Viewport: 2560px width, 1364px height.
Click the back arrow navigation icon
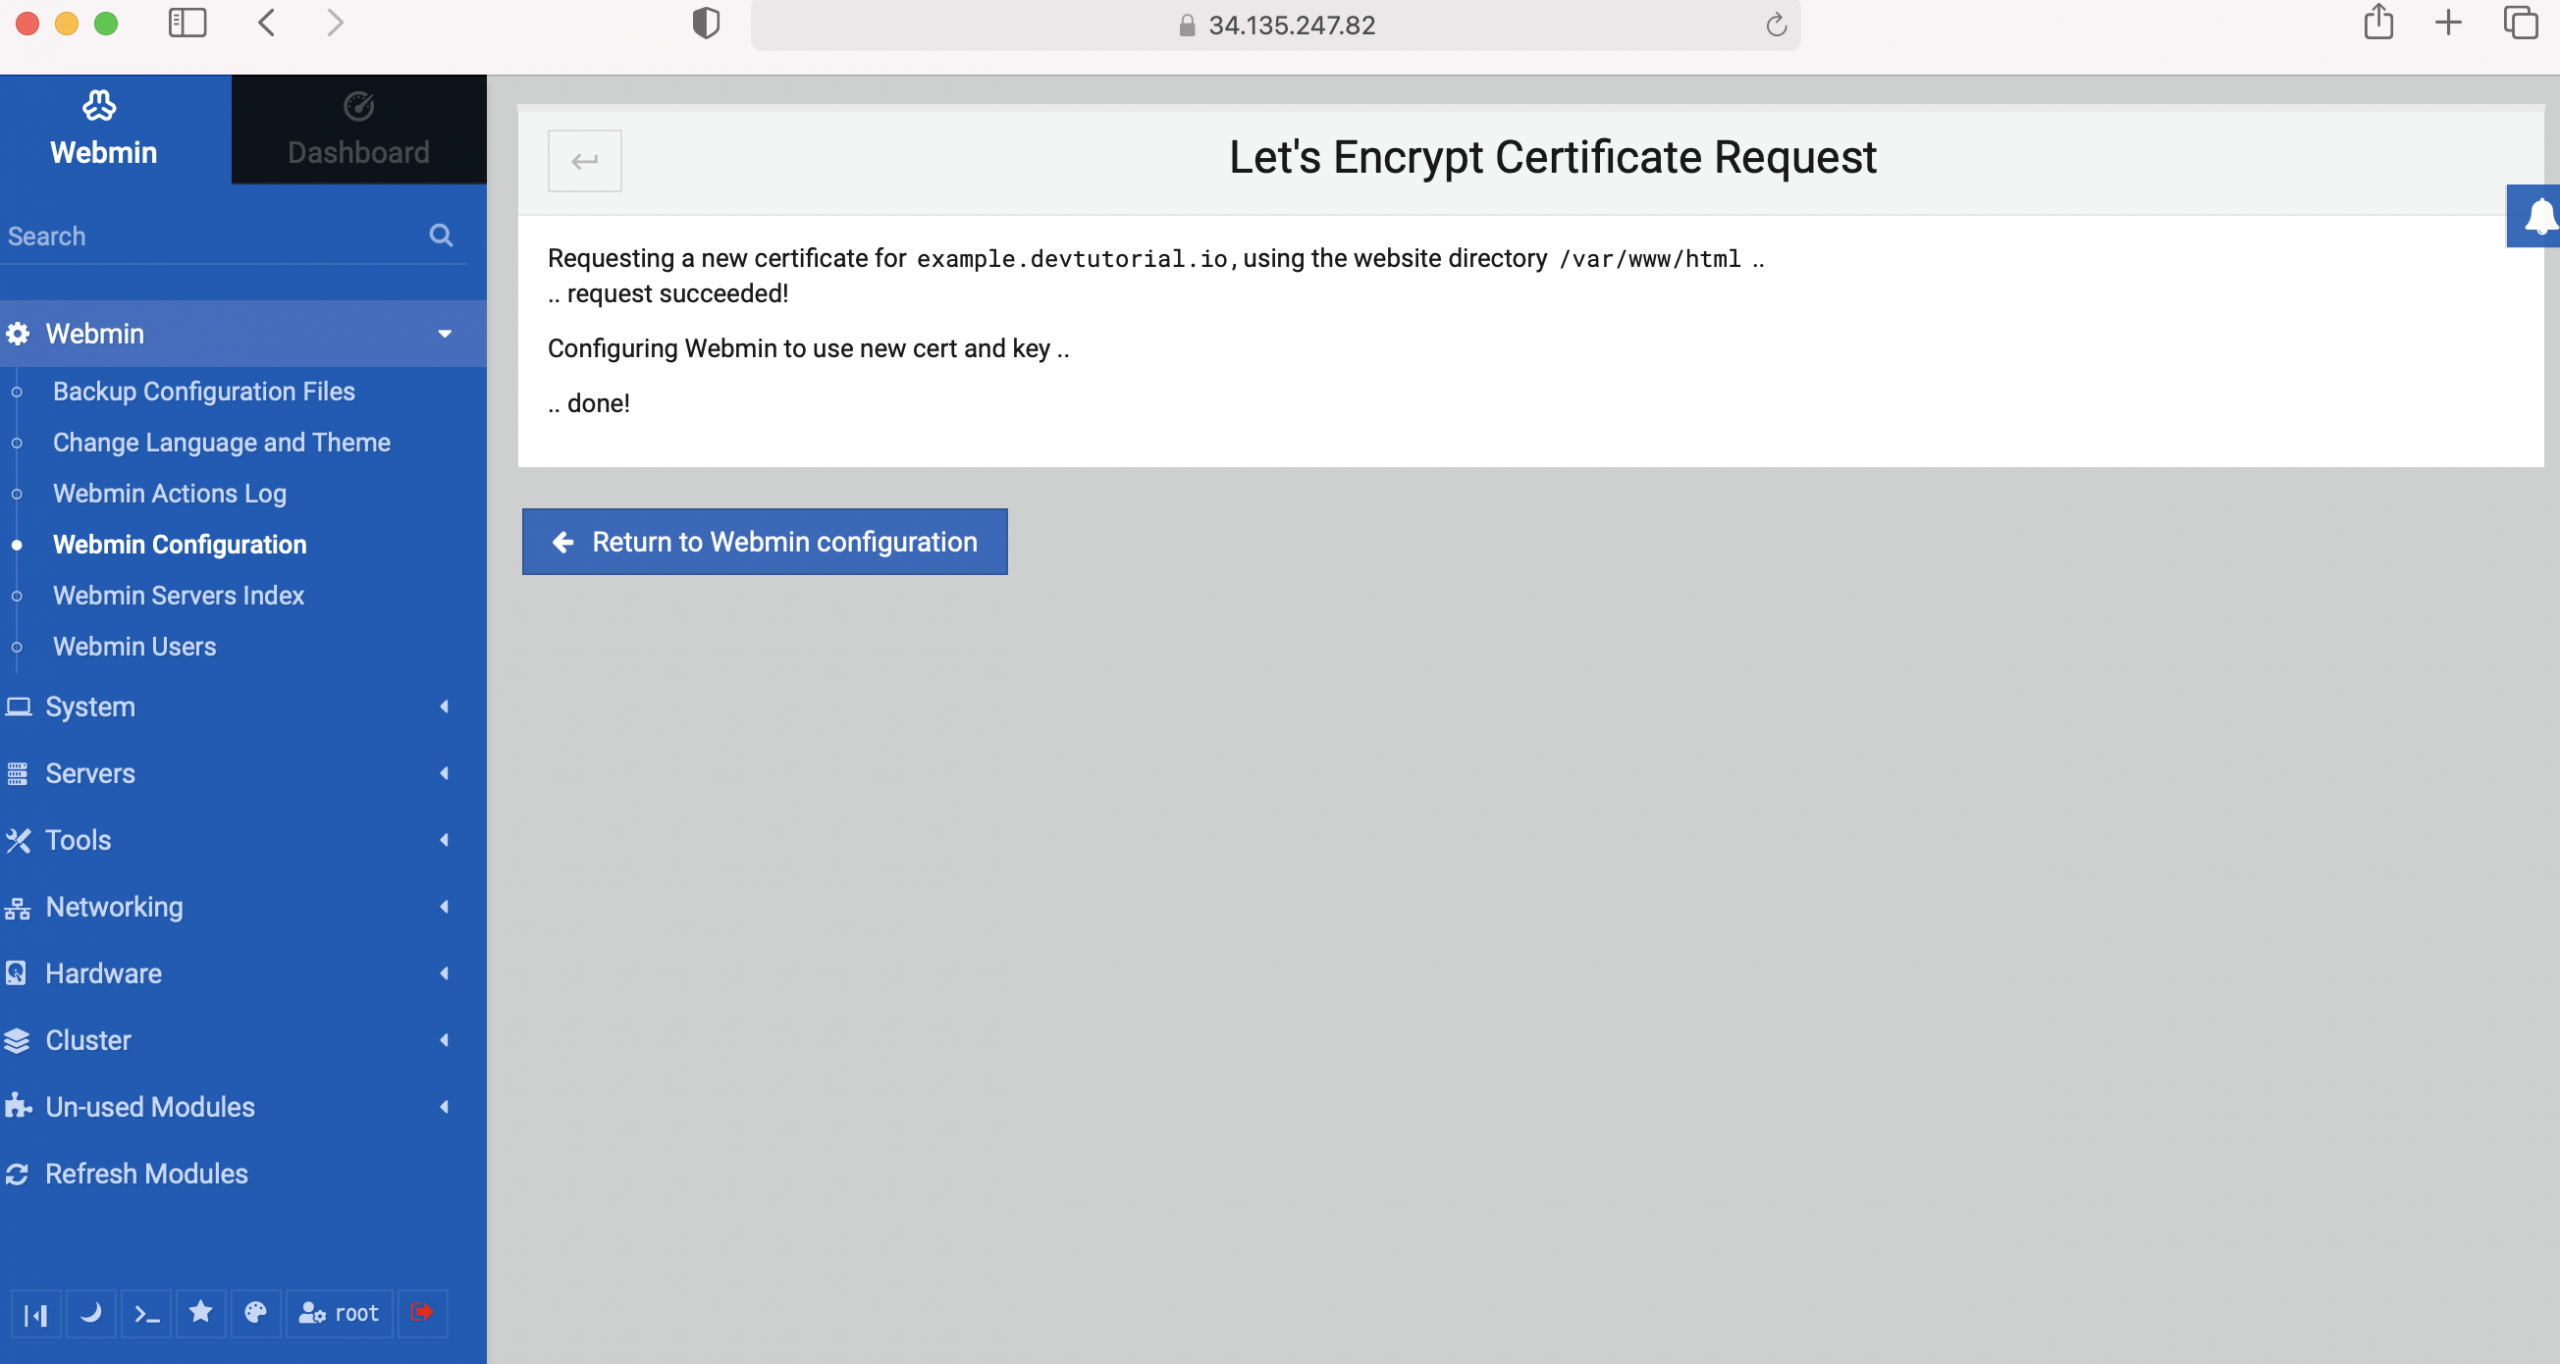click(x=584, y=161)
